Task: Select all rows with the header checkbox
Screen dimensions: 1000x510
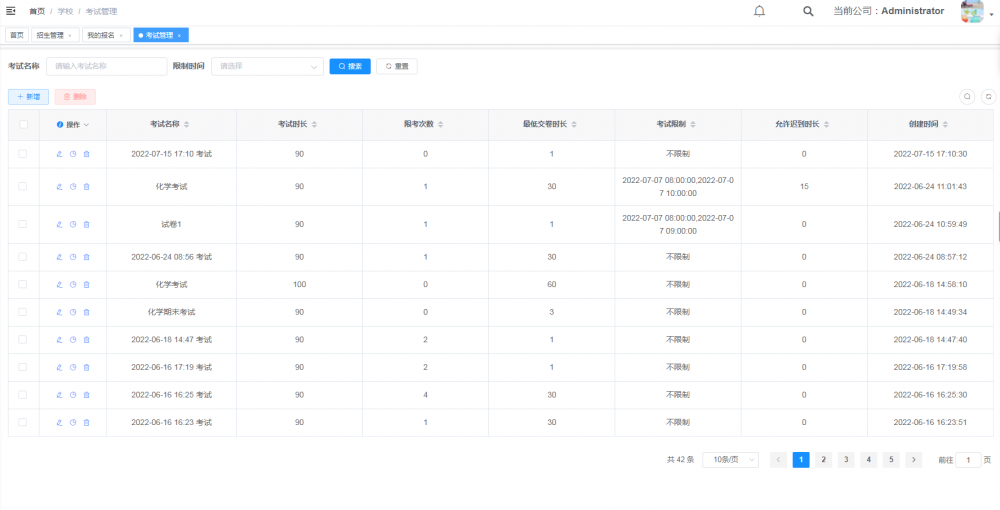Action: point(24,124)
